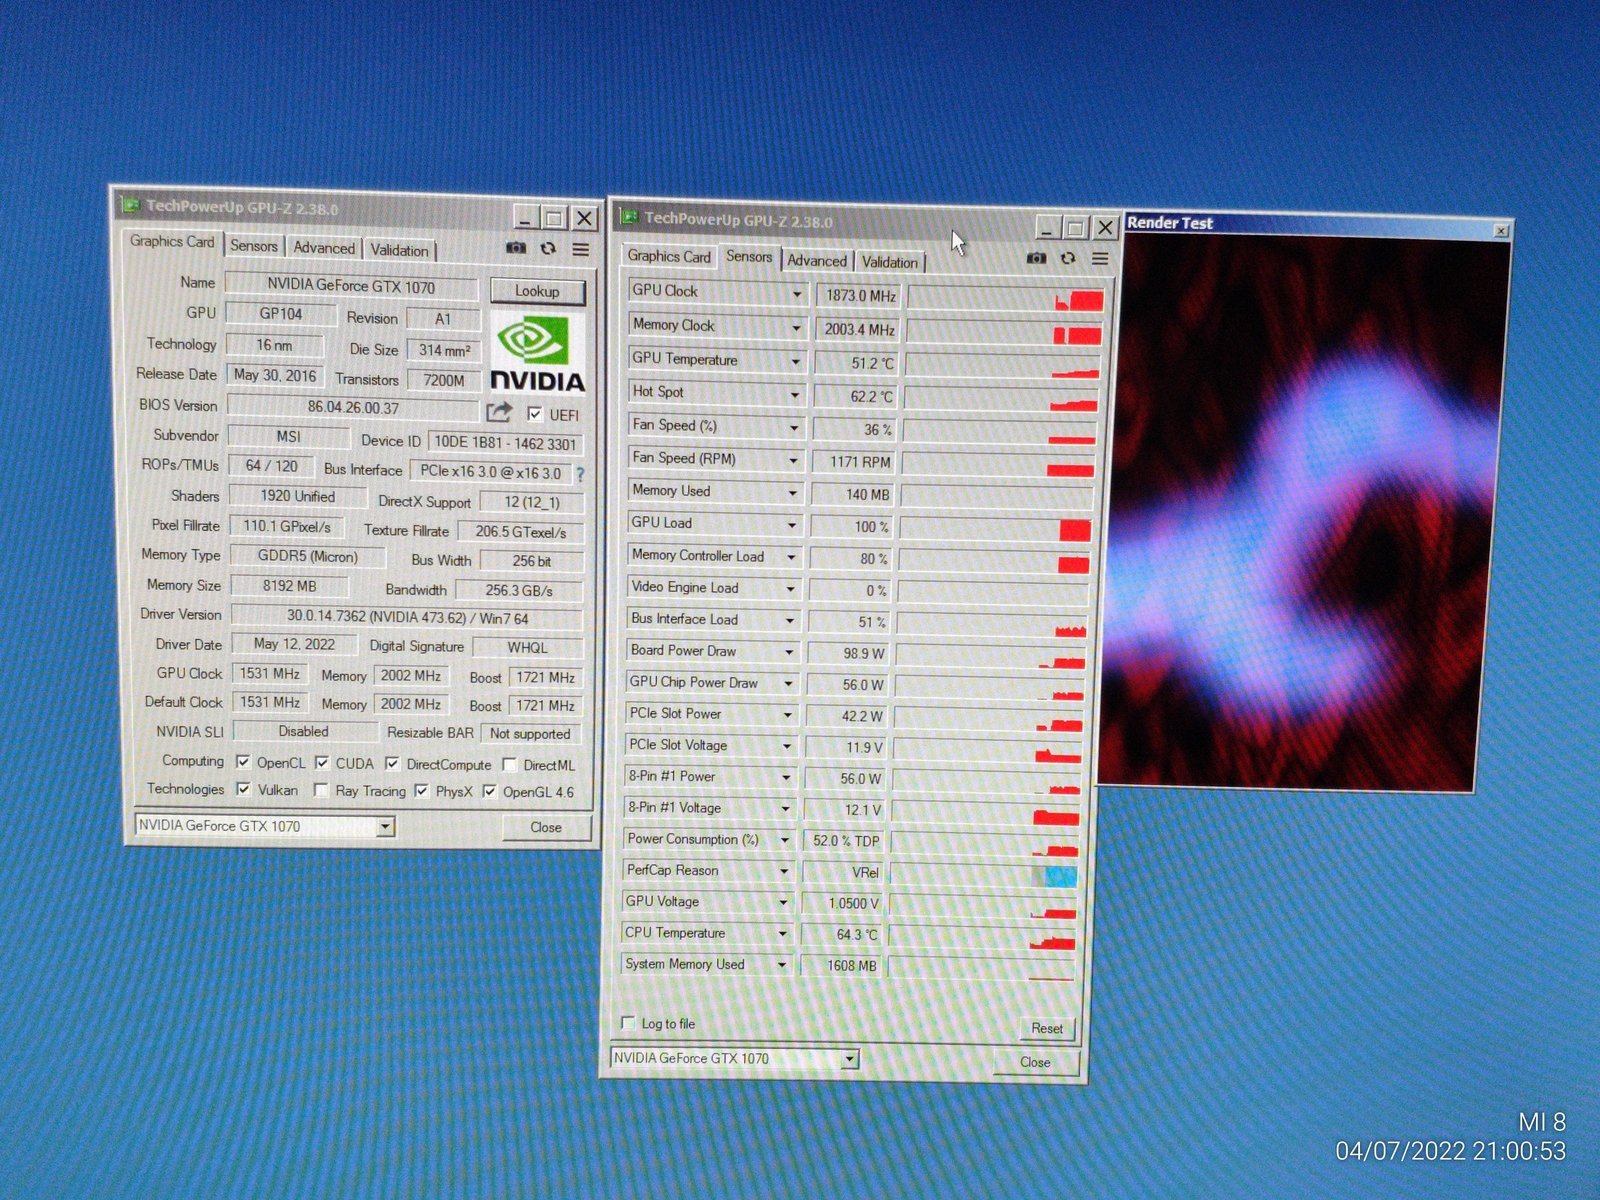
Task: Open GPU Clock sensor dropdown
Action: point(796,294)
